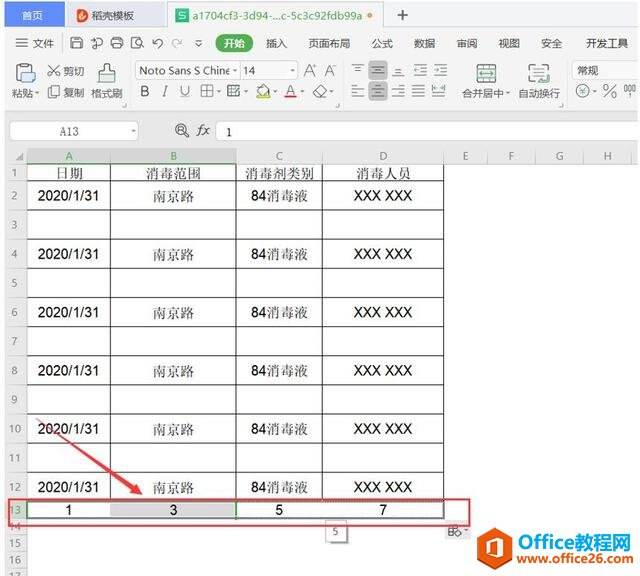Switch to 页面布局 Page Layout tab
This screenshot has width=640, height=576.
coord(329,43)
